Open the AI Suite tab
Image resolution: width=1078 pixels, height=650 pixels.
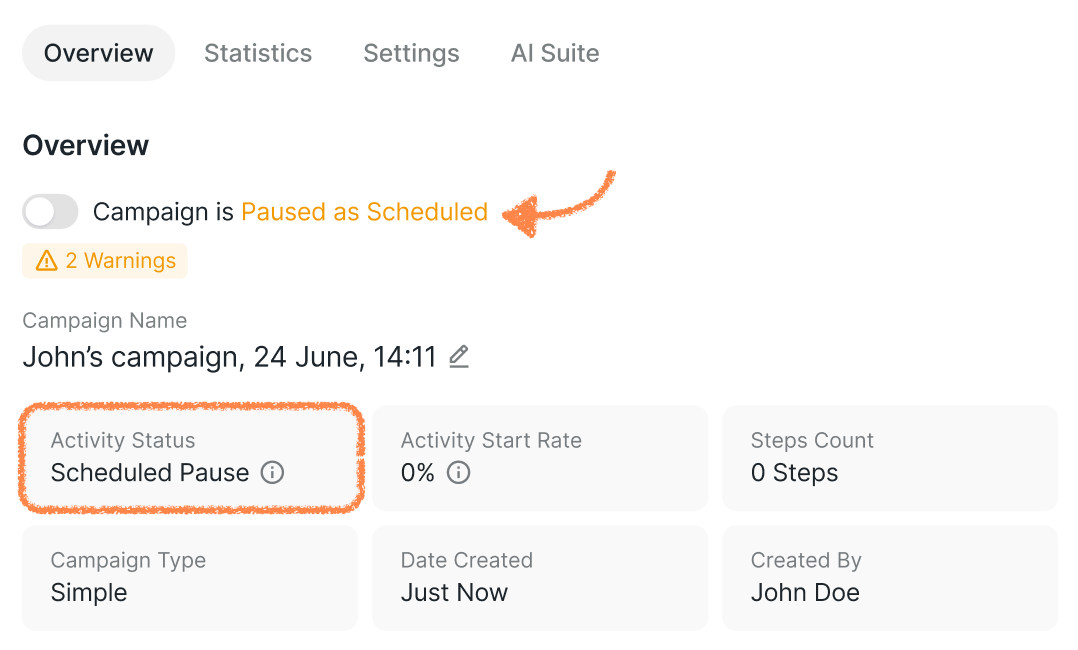(555, 53)
